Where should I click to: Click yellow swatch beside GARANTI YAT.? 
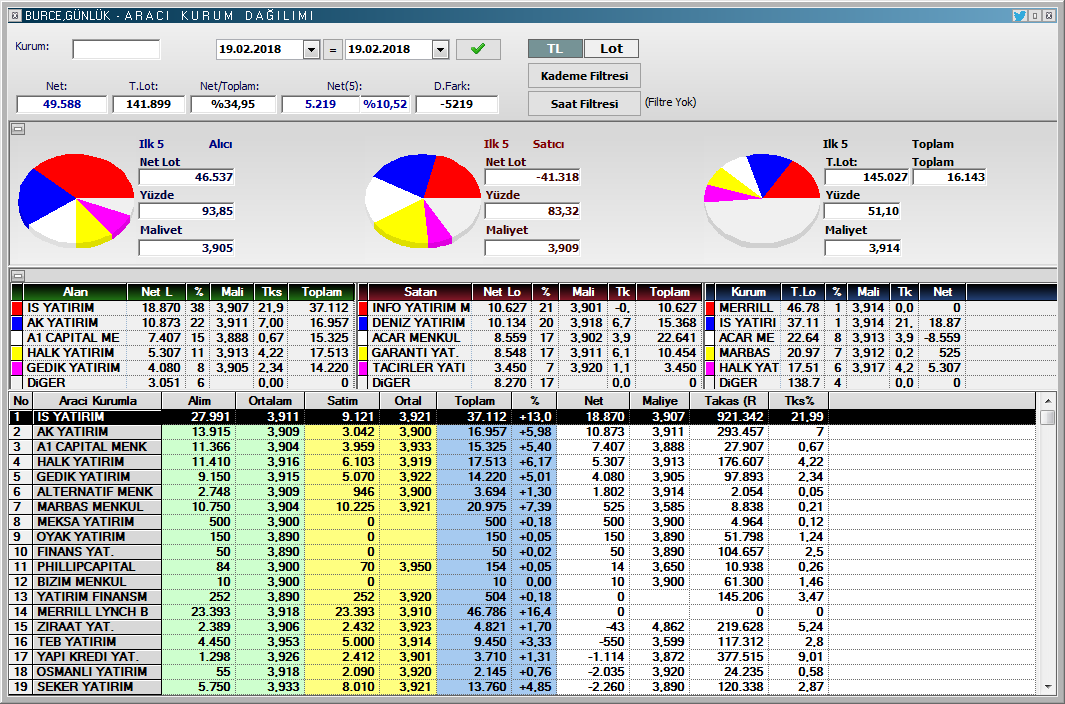click(363, 353)
